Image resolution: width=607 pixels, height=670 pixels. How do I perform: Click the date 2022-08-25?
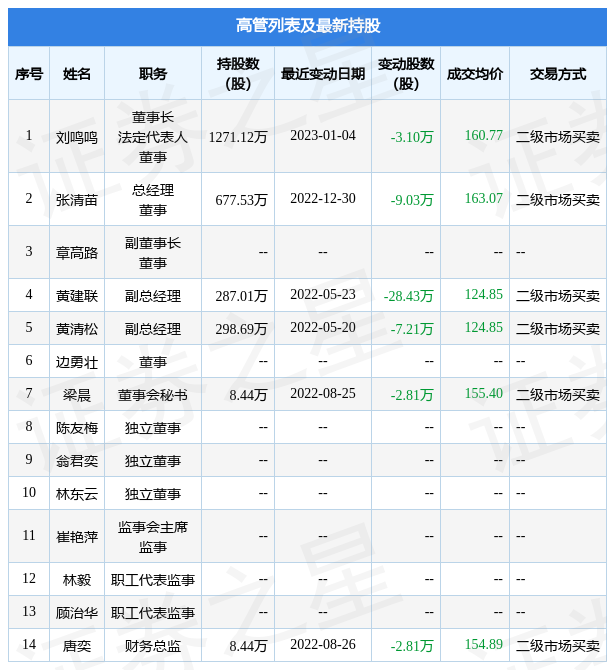click(323, 393)
